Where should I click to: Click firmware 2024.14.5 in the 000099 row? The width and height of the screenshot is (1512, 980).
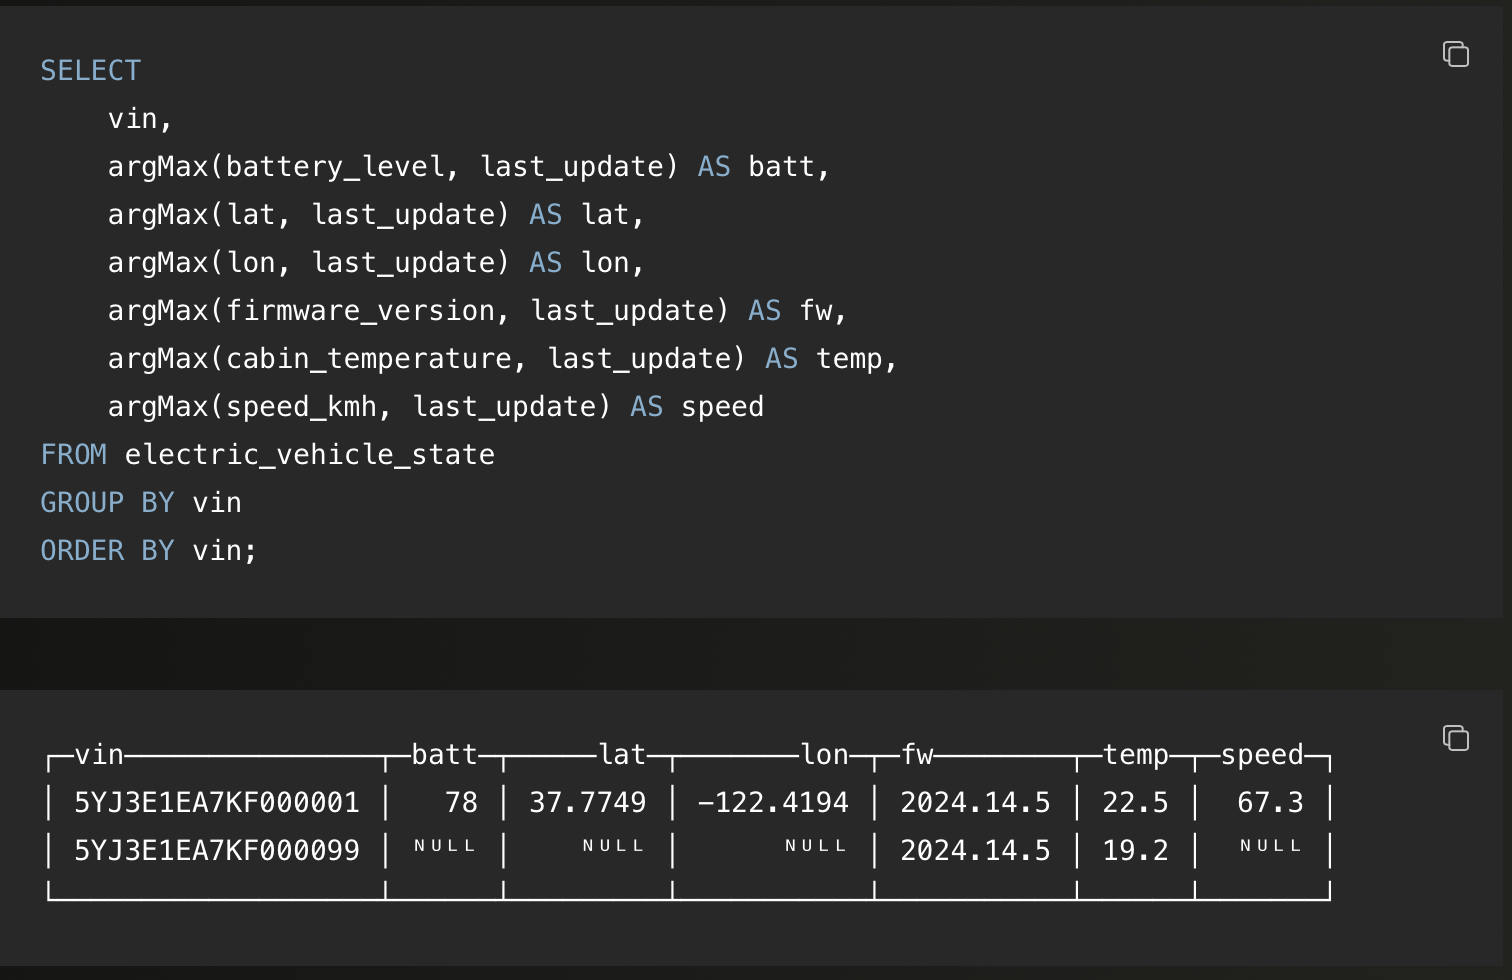coord(975,850)
